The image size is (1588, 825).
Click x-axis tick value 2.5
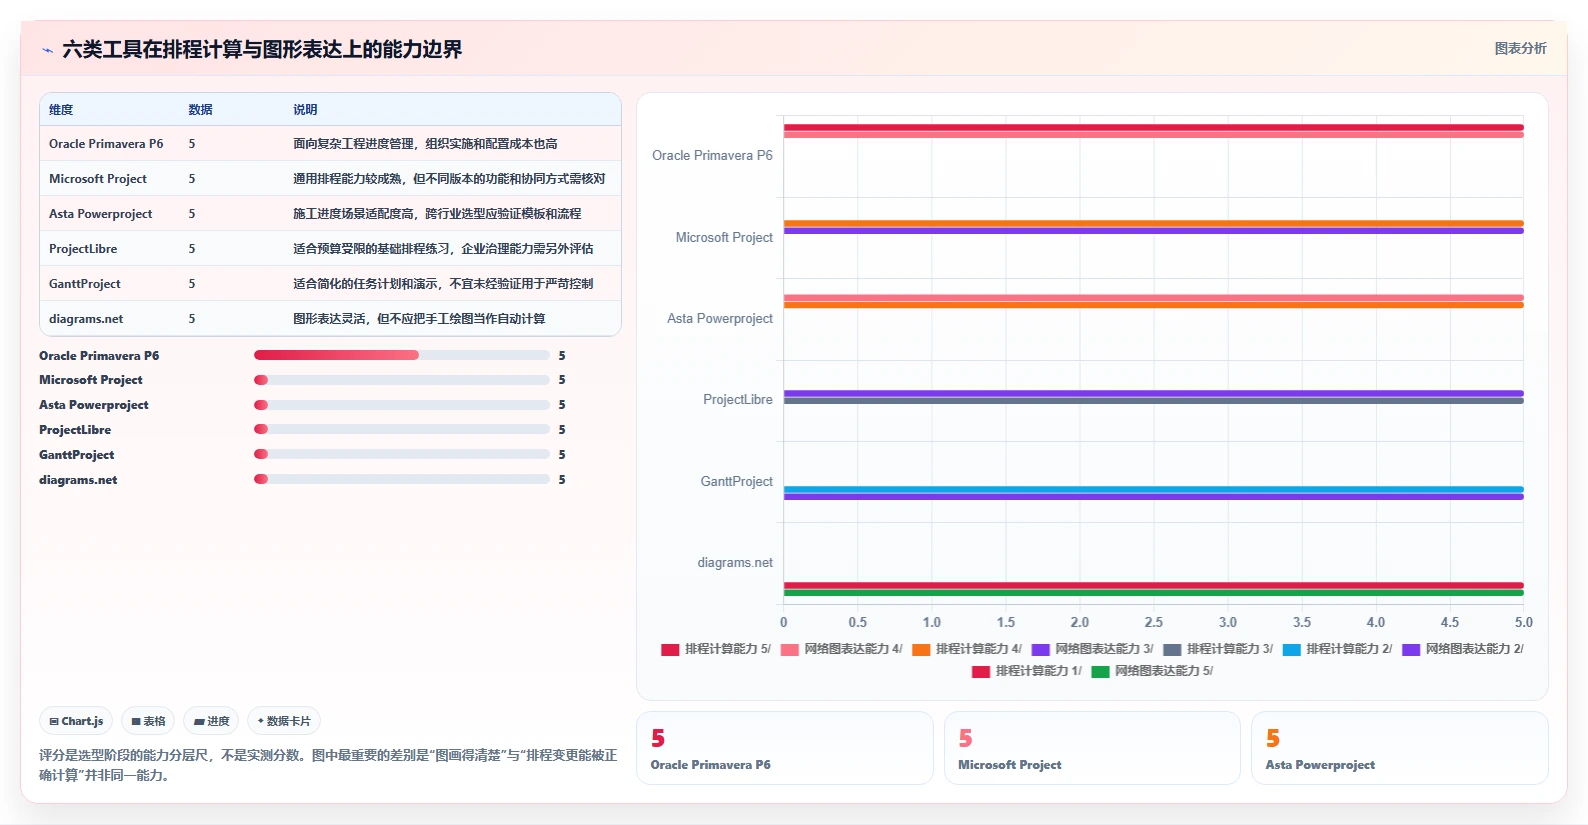pyautogui.click(x=1153, y=622)
